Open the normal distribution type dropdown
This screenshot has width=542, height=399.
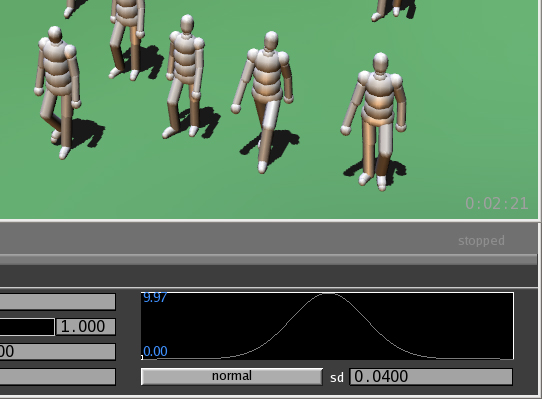pyautogui.click(x=232, y=376)
